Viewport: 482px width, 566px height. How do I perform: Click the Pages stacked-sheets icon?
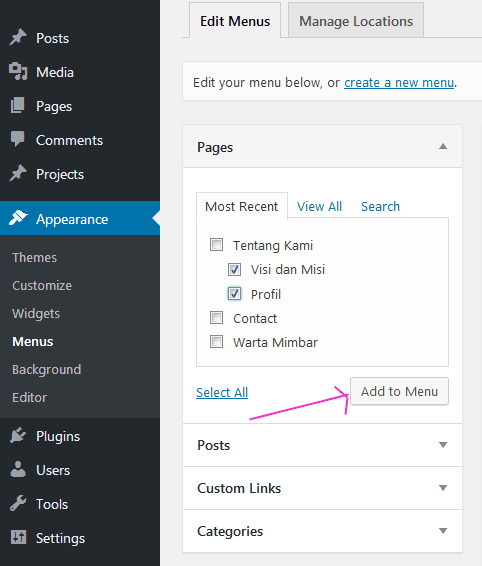(18, 105)
